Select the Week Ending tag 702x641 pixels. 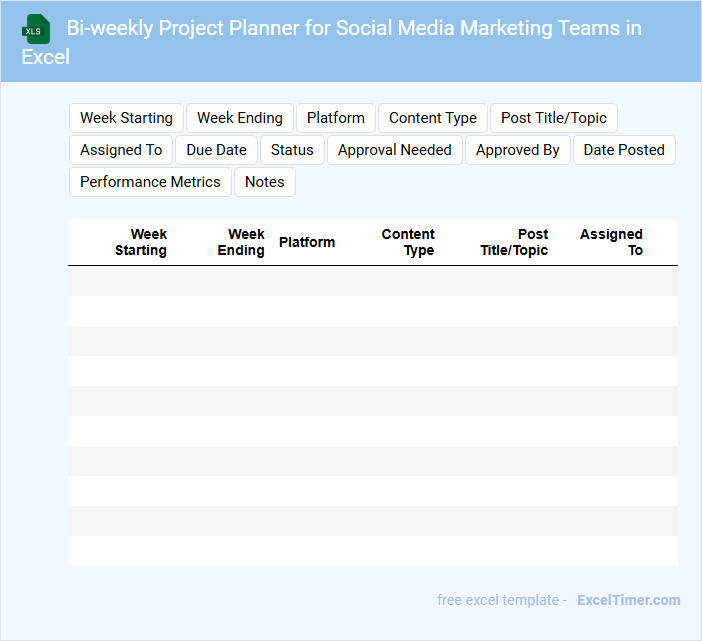tap(240, 118)
